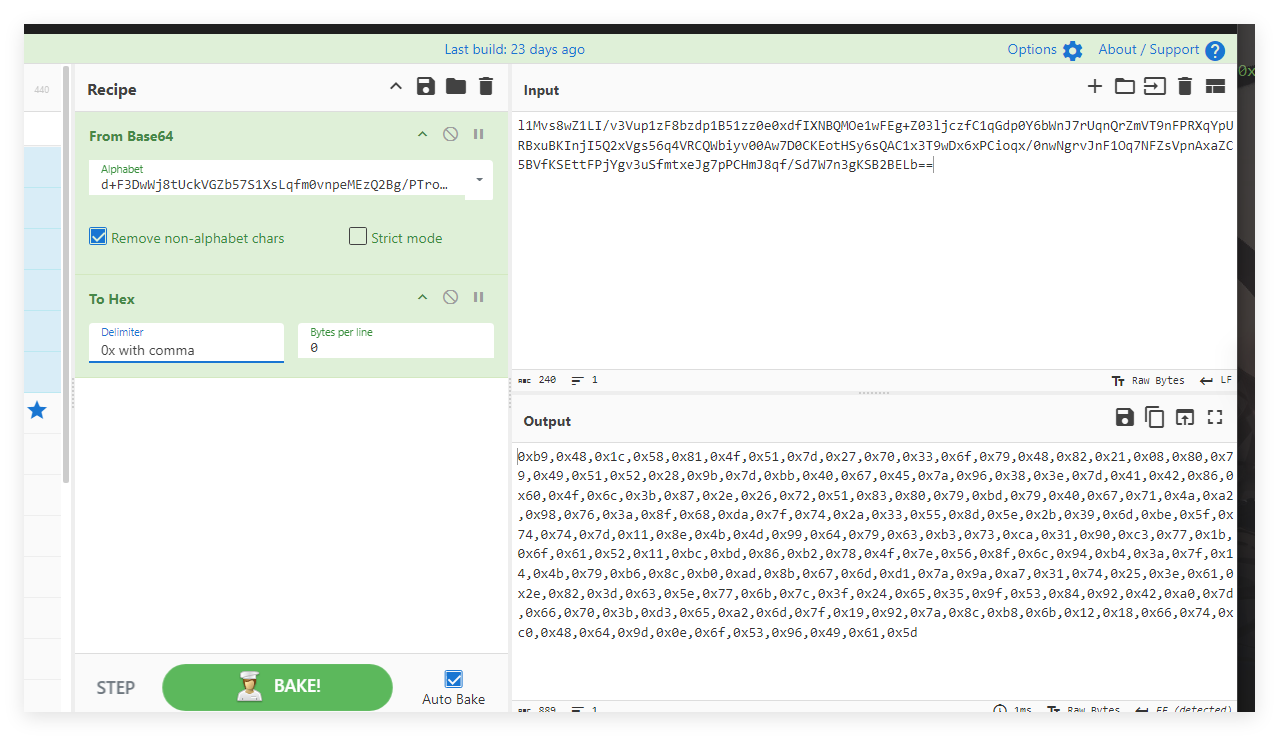
Task: Click the BAKE! button
Action: point(277,687)
